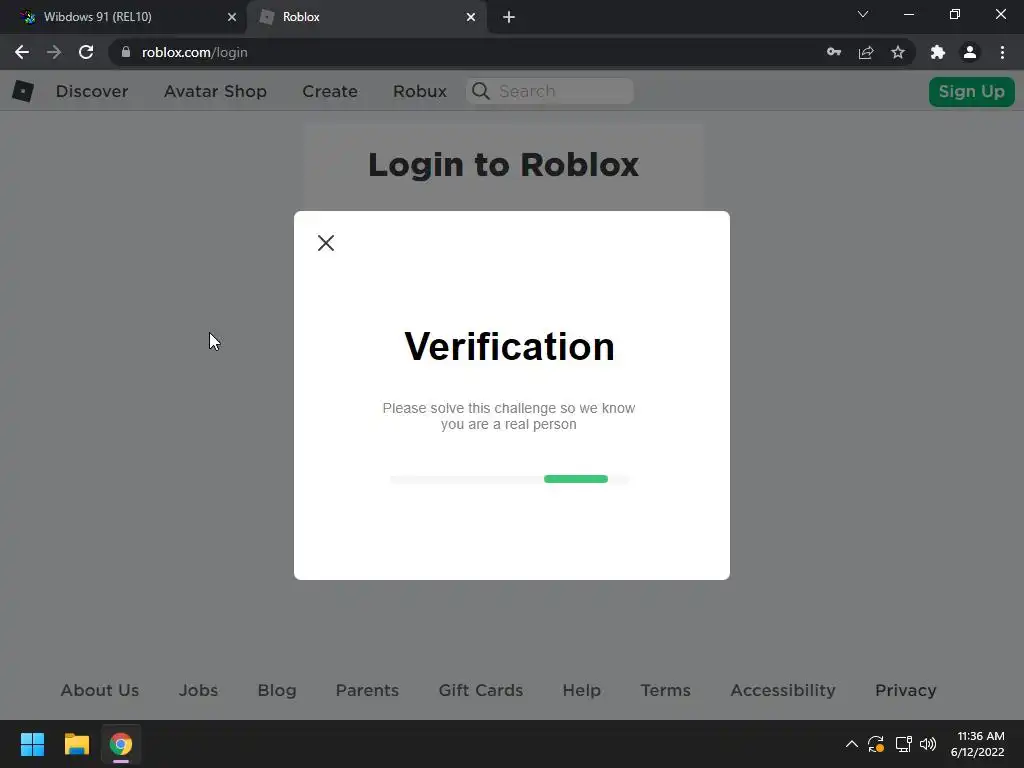Click the magnifier search icon

[x=481, y=91]
